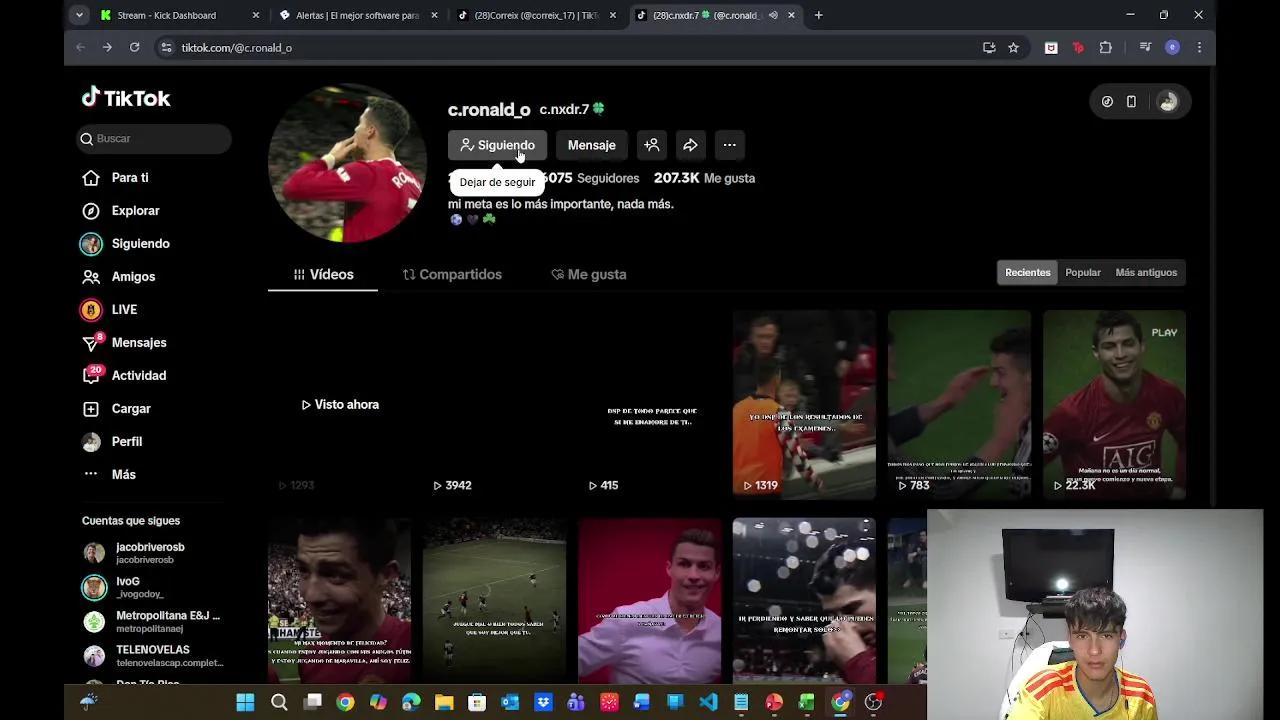Viewport: 1280px width, 720px height.
Task: Open the video with 783 views
Action: point(959,404)
